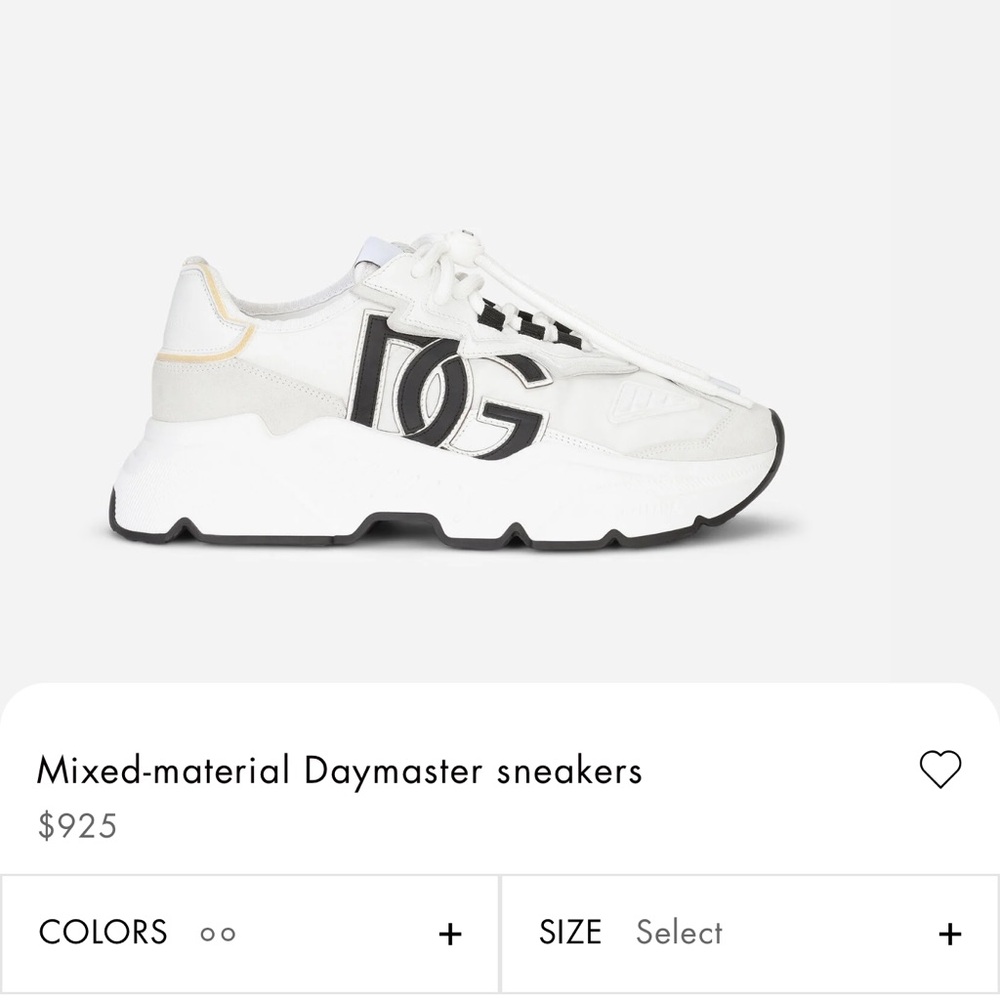Click the plus sign in the COLORS section
Screen dimensions: 1000x1000
tap(451, 932)
